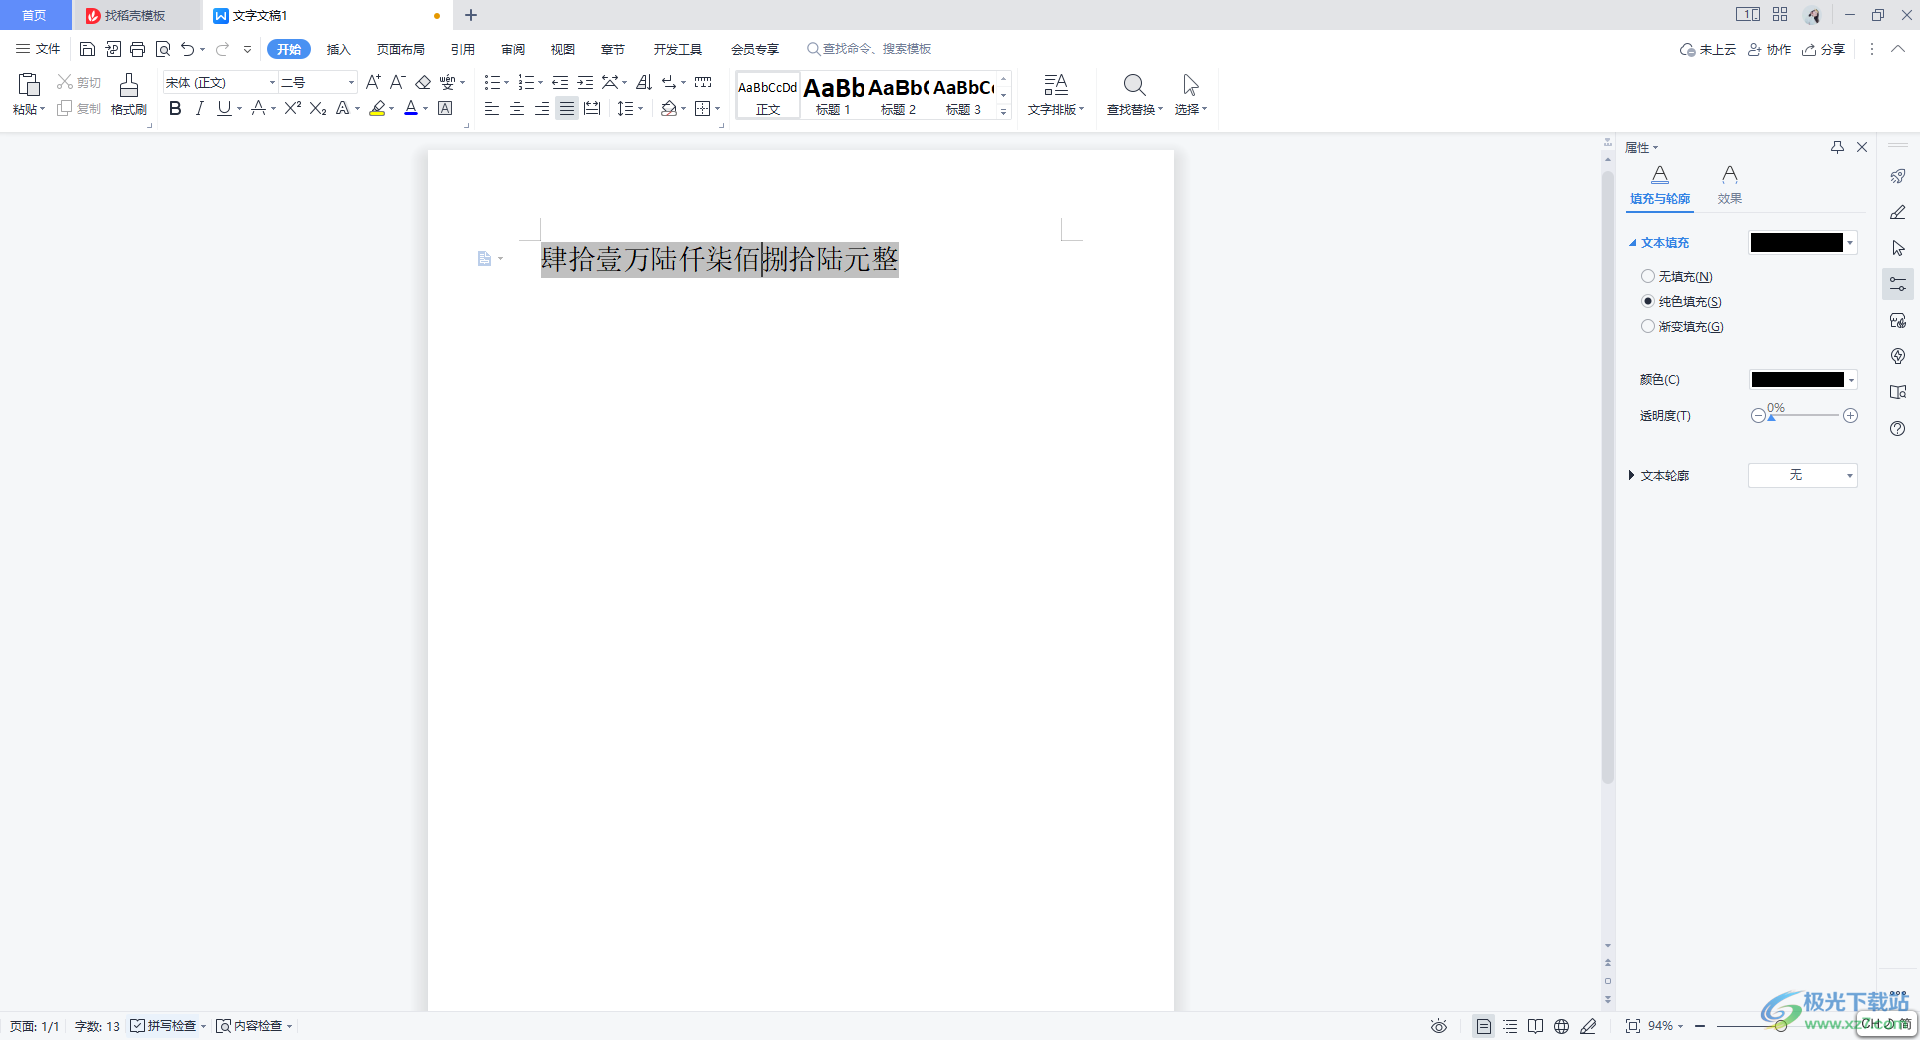Open zoom percentage 94% dropdown

pos(1666,1026)
